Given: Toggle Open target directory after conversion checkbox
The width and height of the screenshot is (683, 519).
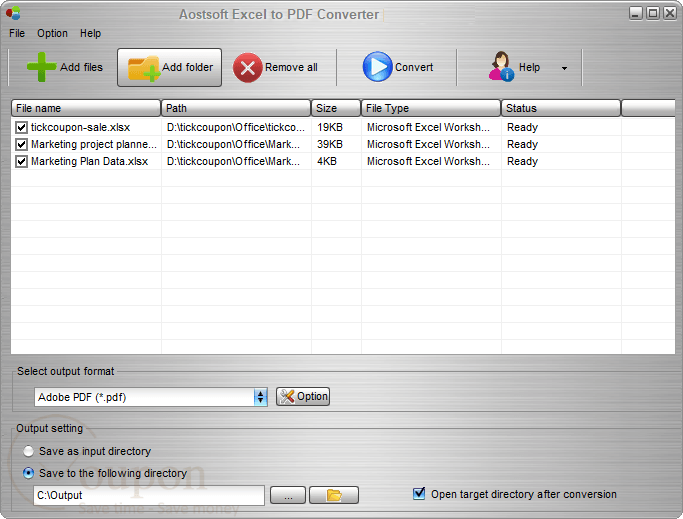Looking at the screenshot, I should 419,494.
